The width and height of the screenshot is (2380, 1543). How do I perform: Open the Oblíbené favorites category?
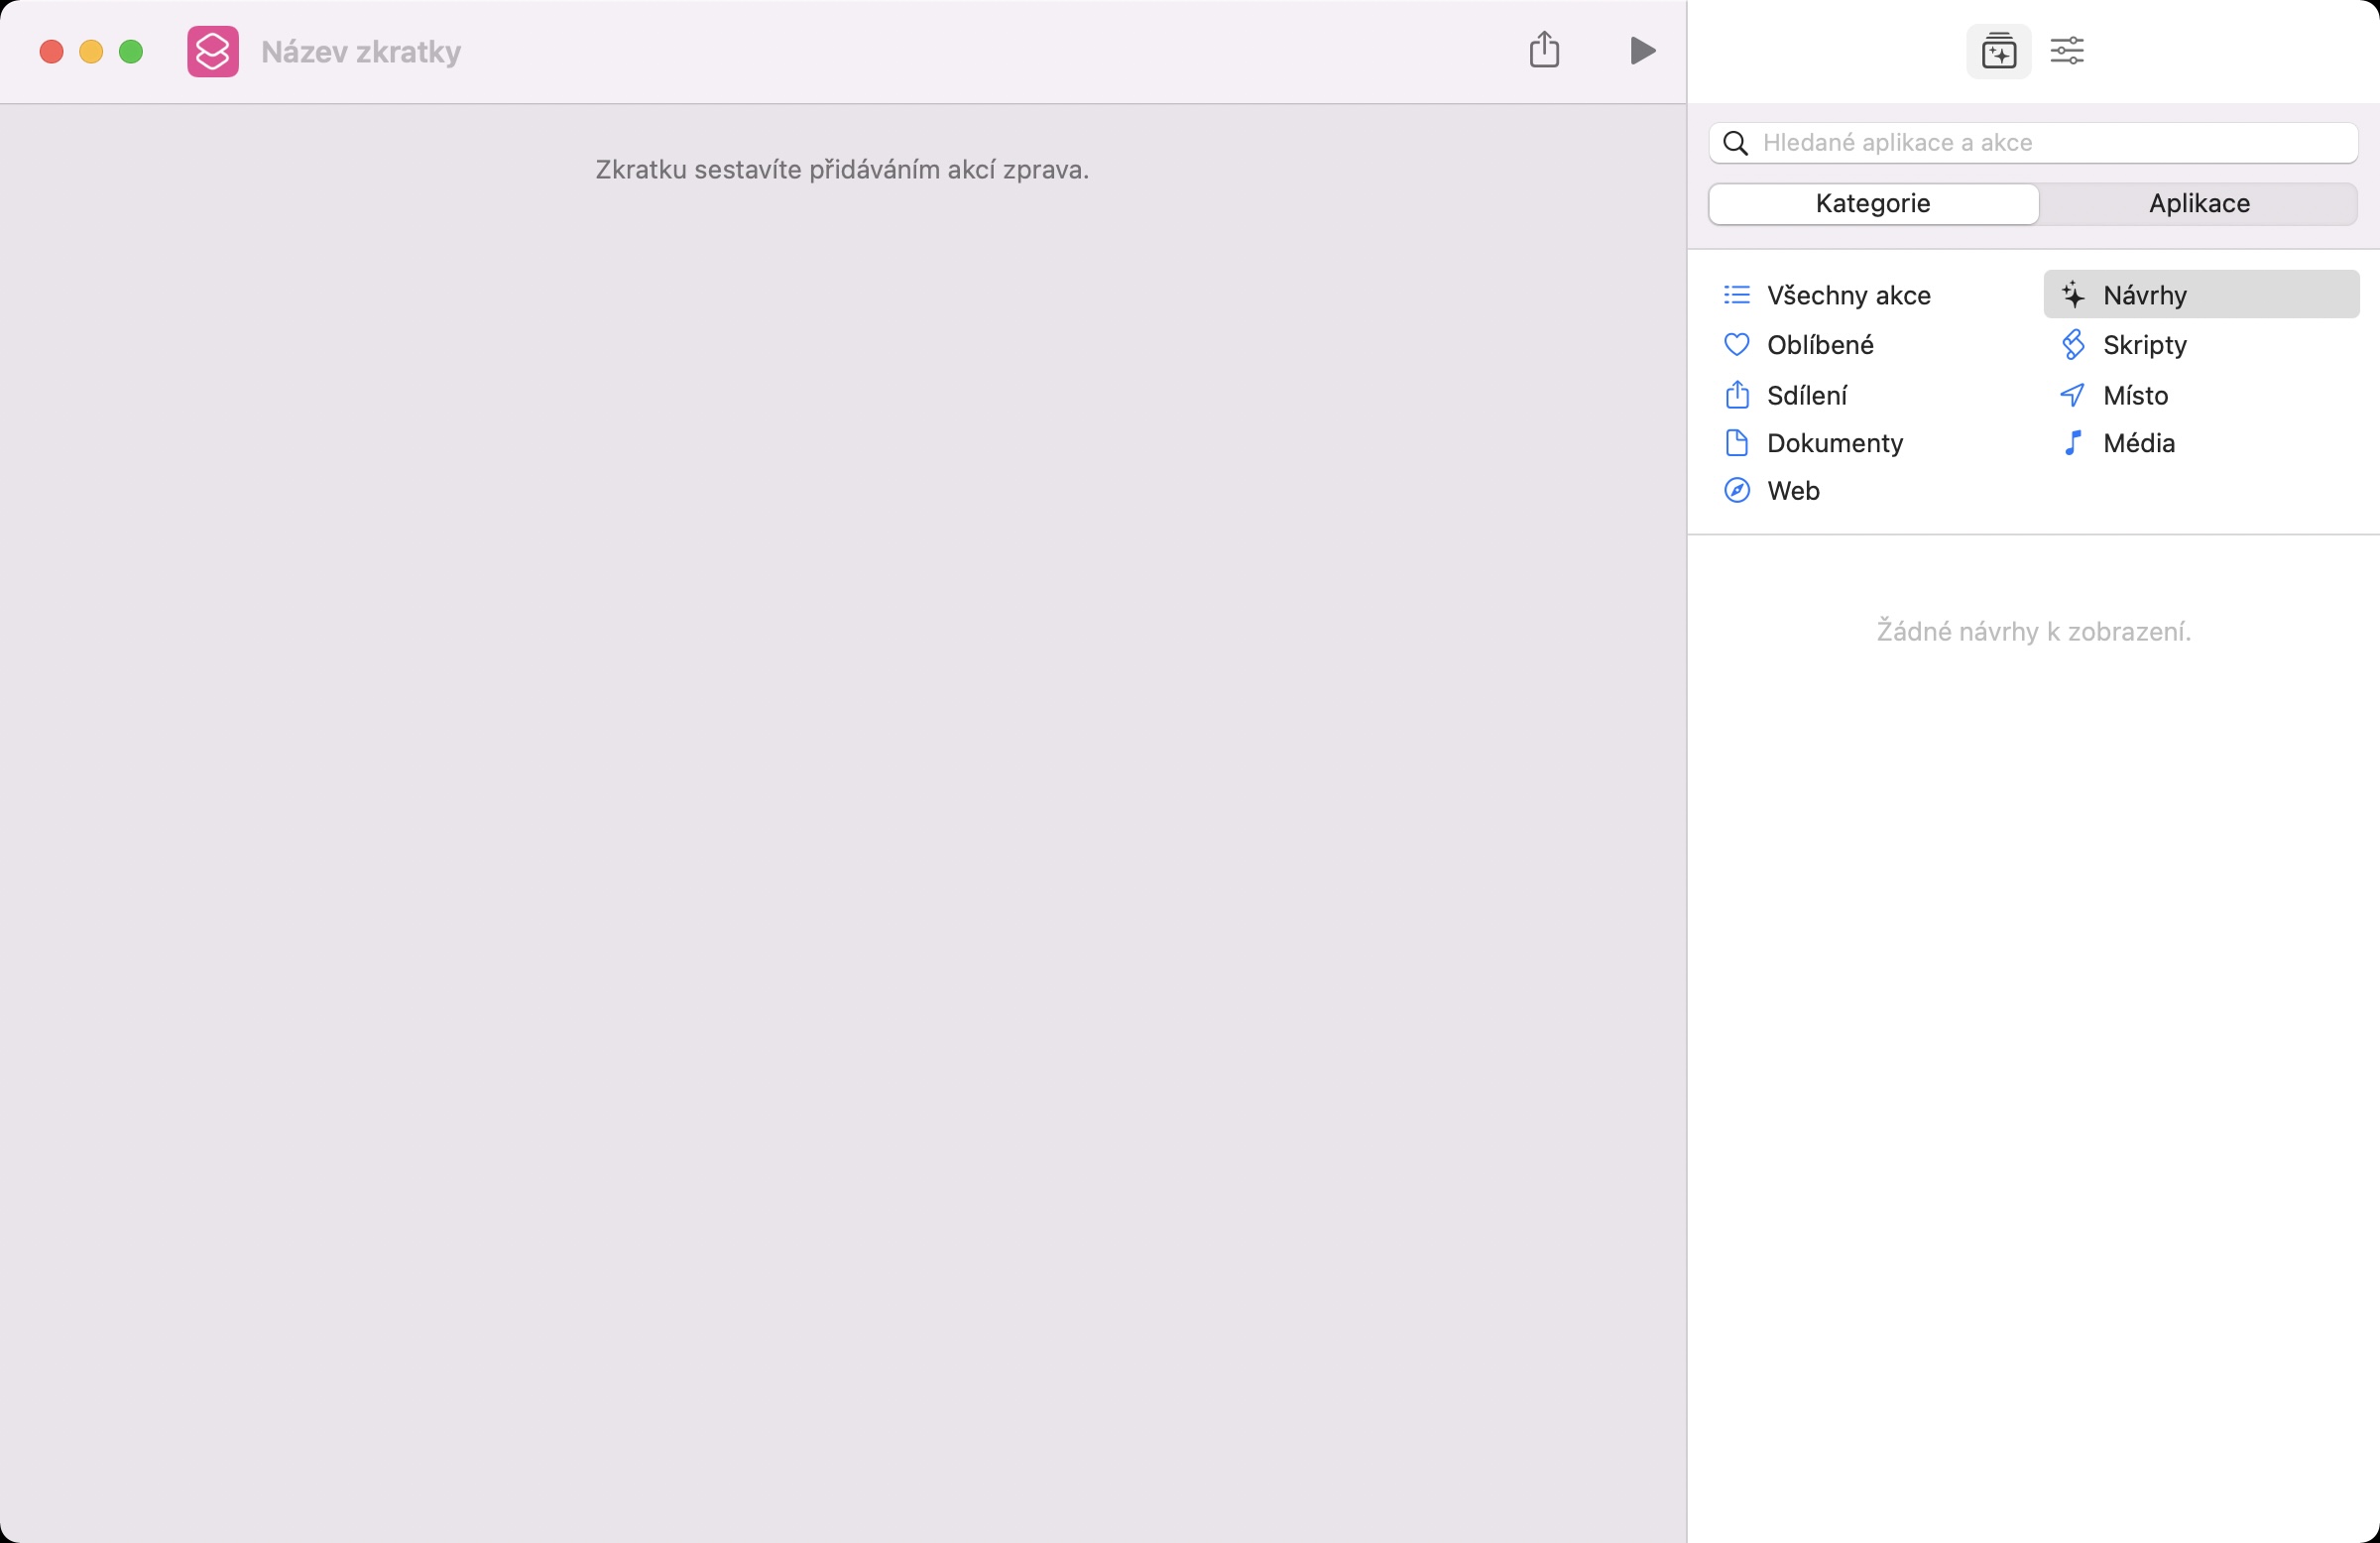click(x=1819, y=345)
